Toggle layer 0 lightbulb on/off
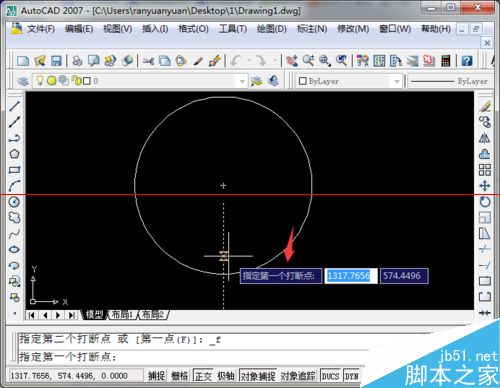 [40, 80]
